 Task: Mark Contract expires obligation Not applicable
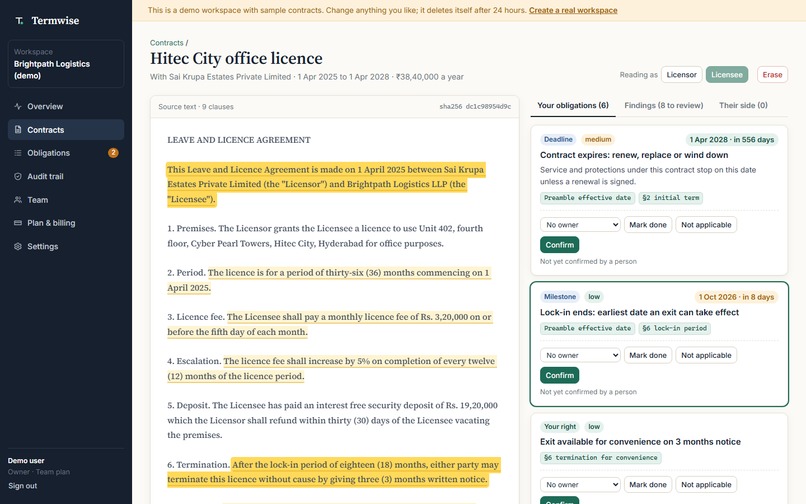(706, 225)
